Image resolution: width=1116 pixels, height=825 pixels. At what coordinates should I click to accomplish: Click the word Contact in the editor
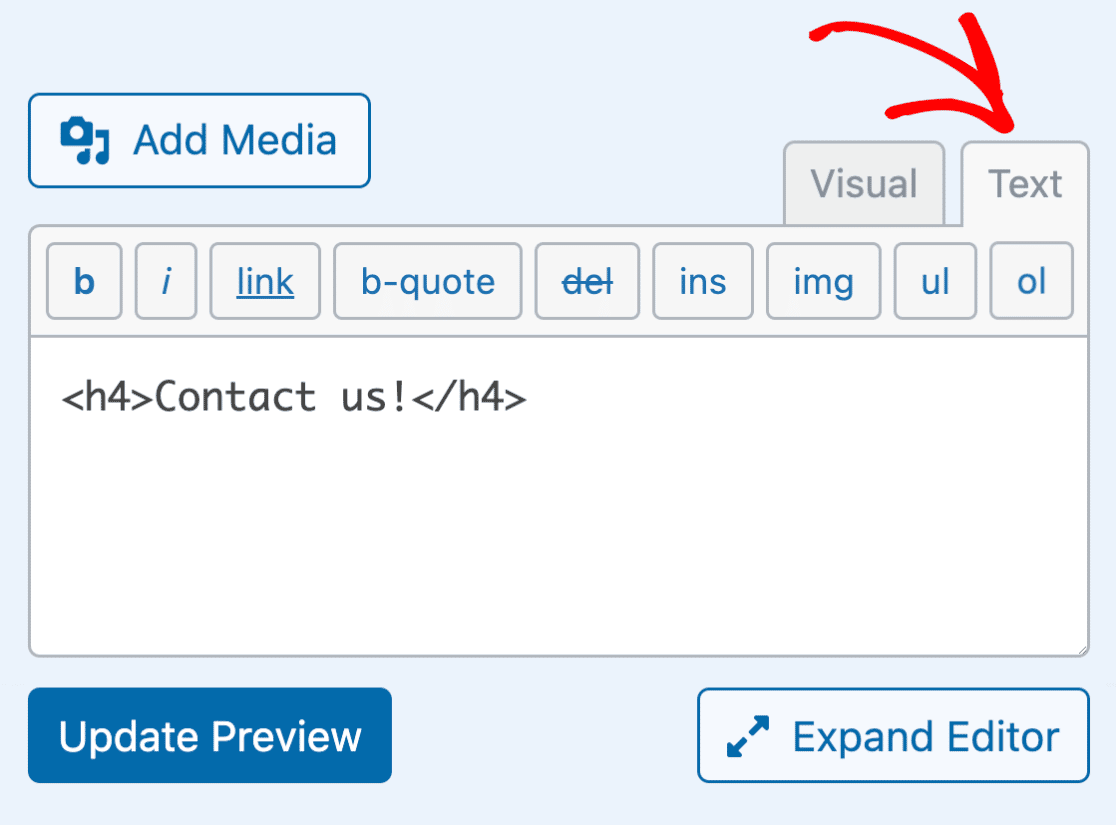(x=236, y=398)
